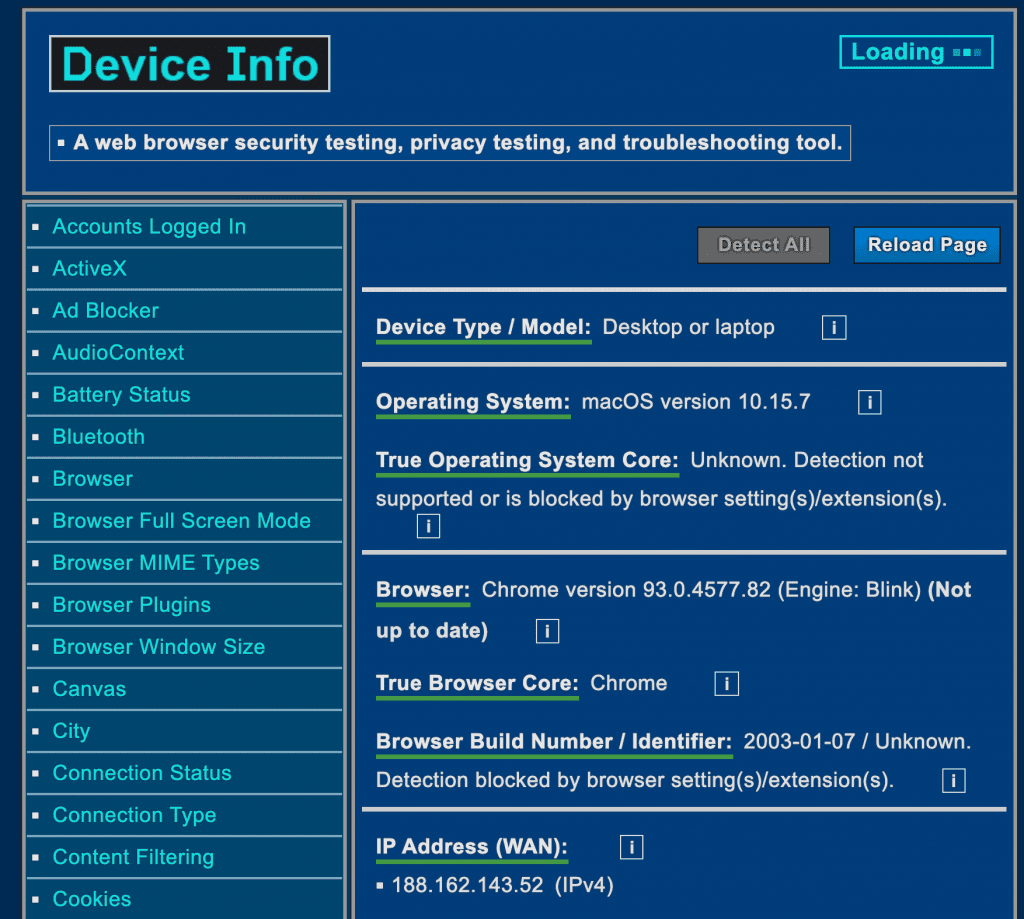Screen dimensions: 1024x919
Task: Open Accounts Logged In section
Action: [x=149, y=227]
